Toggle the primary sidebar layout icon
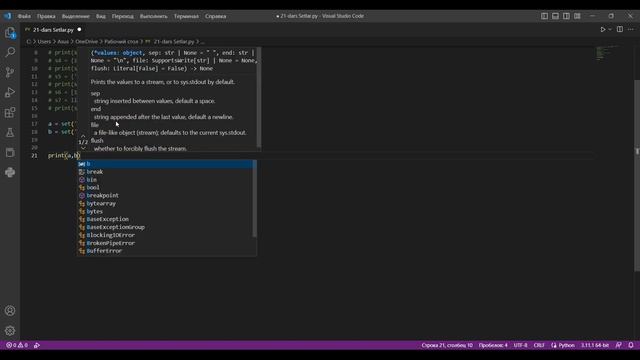The height and width of the screenshot is (360, 640). pyautogui.click(x=544, y=16)
